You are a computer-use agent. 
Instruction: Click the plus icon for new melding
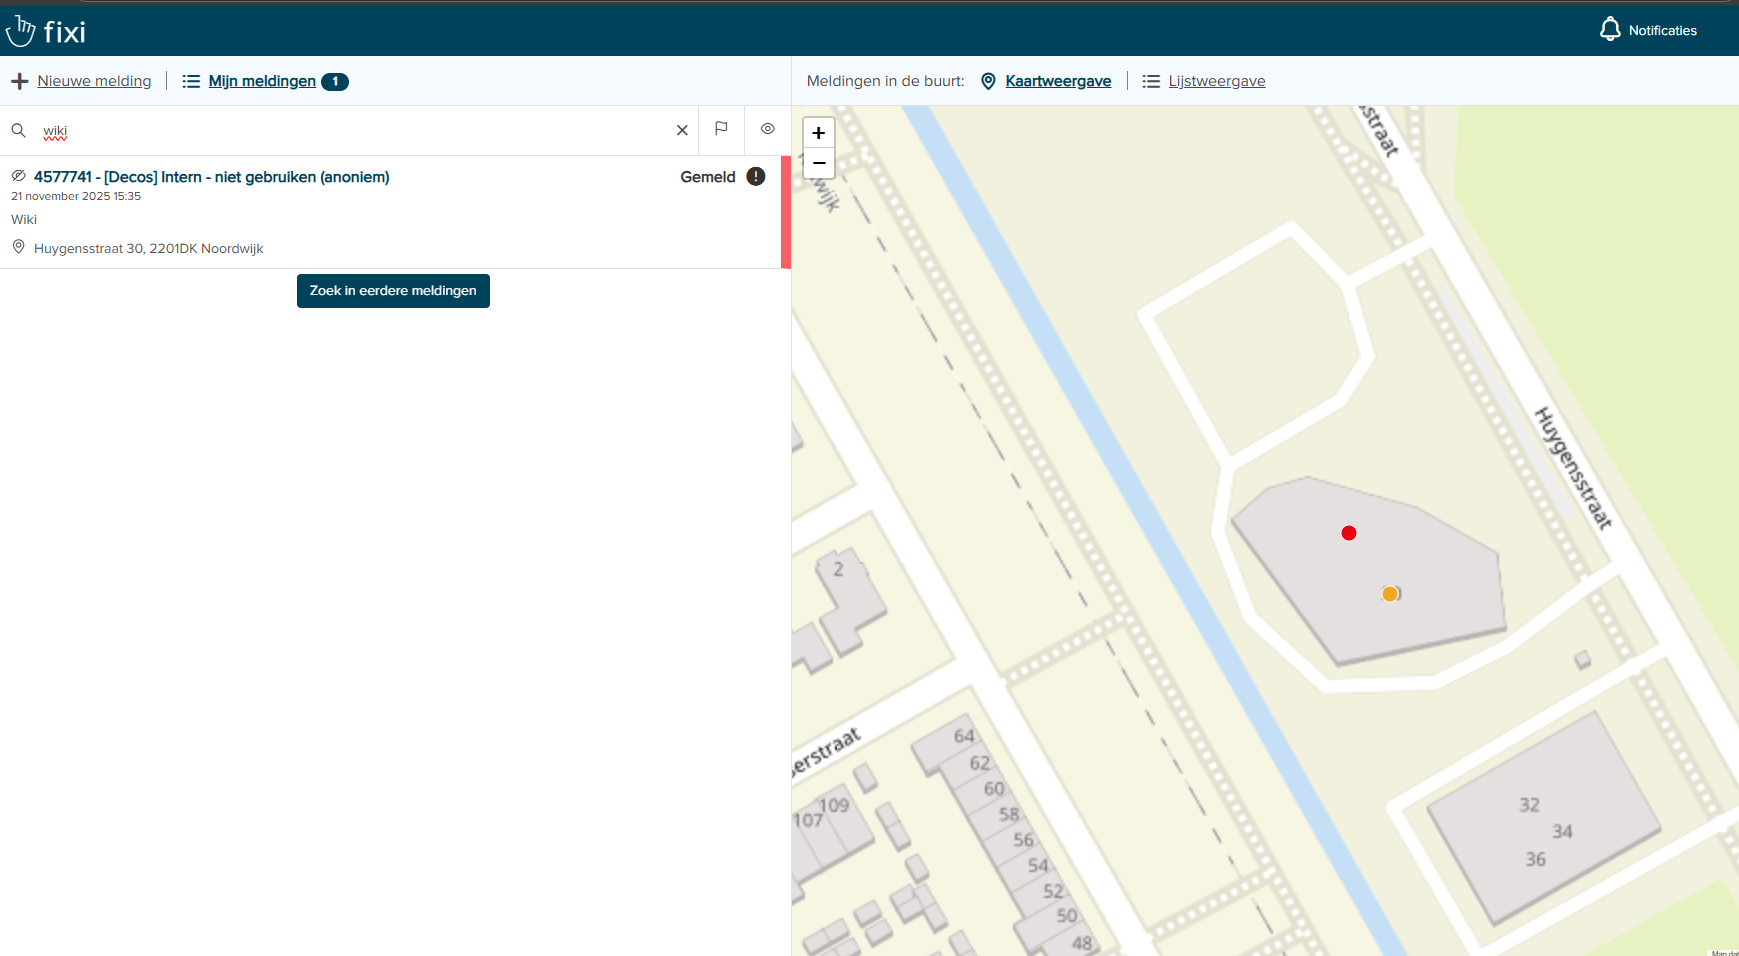point(19,81)
